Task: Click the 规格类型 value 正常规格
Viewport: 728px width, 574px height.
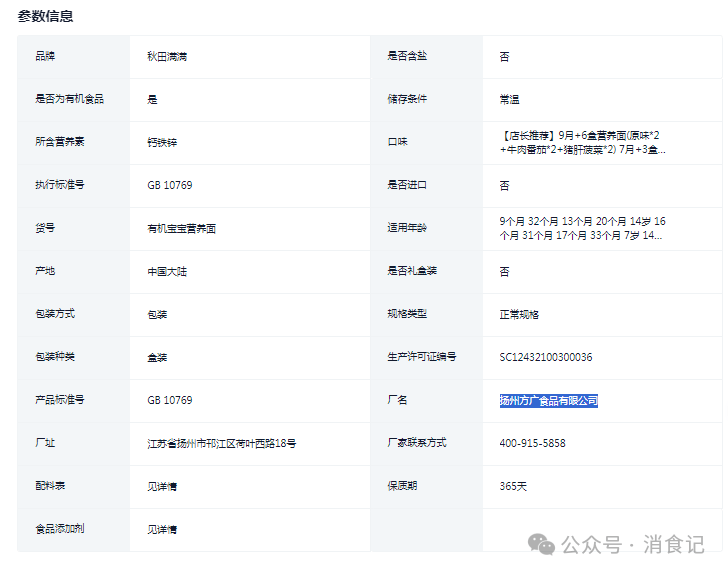Action: (519, 315)
